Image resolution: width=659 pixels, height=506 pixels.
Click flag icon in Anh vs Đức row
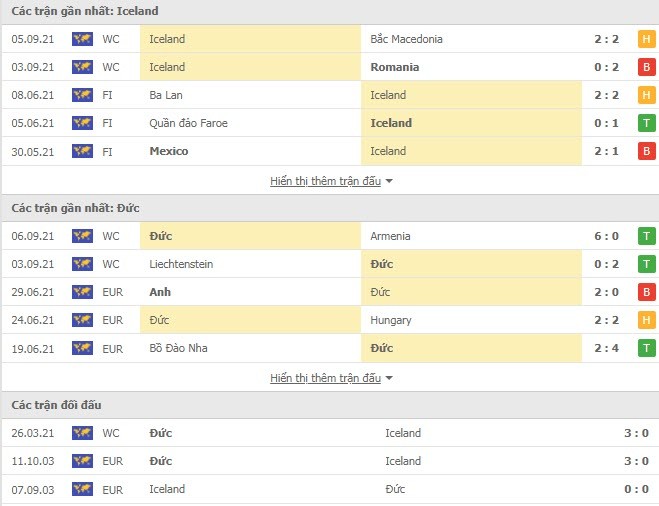(x=82, y=292)
